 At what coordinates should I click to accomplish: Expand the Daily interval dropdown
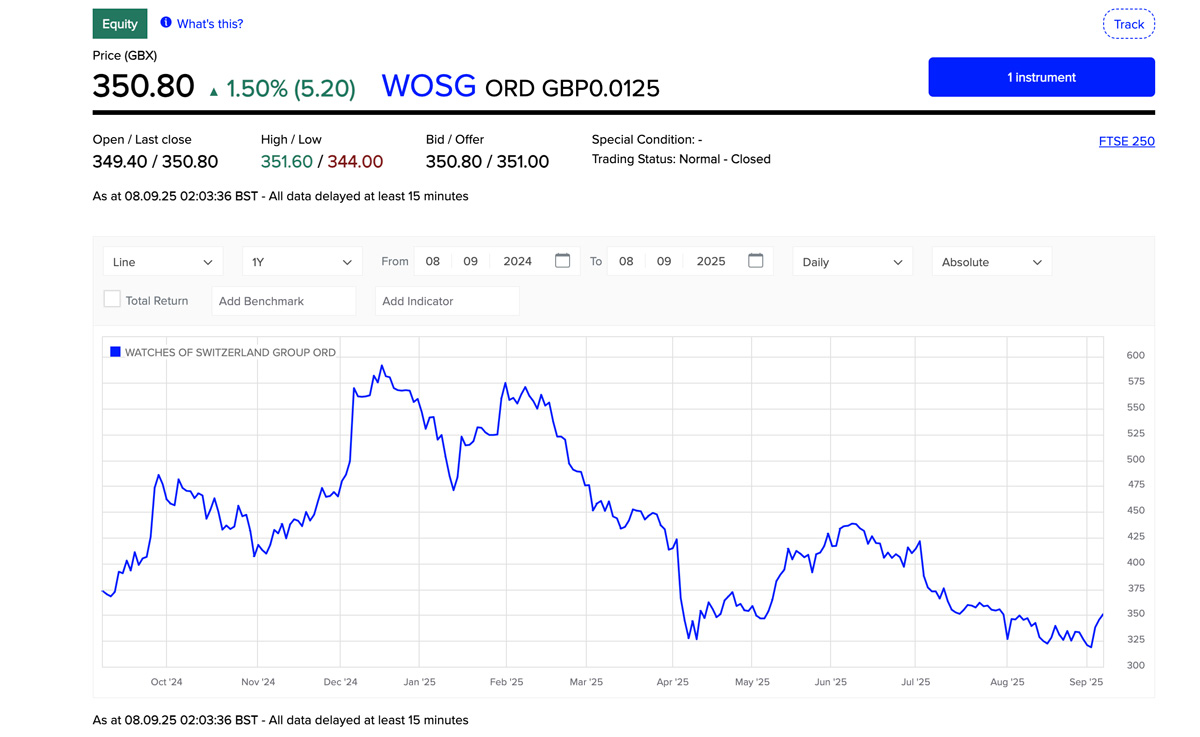click(852, 262)
